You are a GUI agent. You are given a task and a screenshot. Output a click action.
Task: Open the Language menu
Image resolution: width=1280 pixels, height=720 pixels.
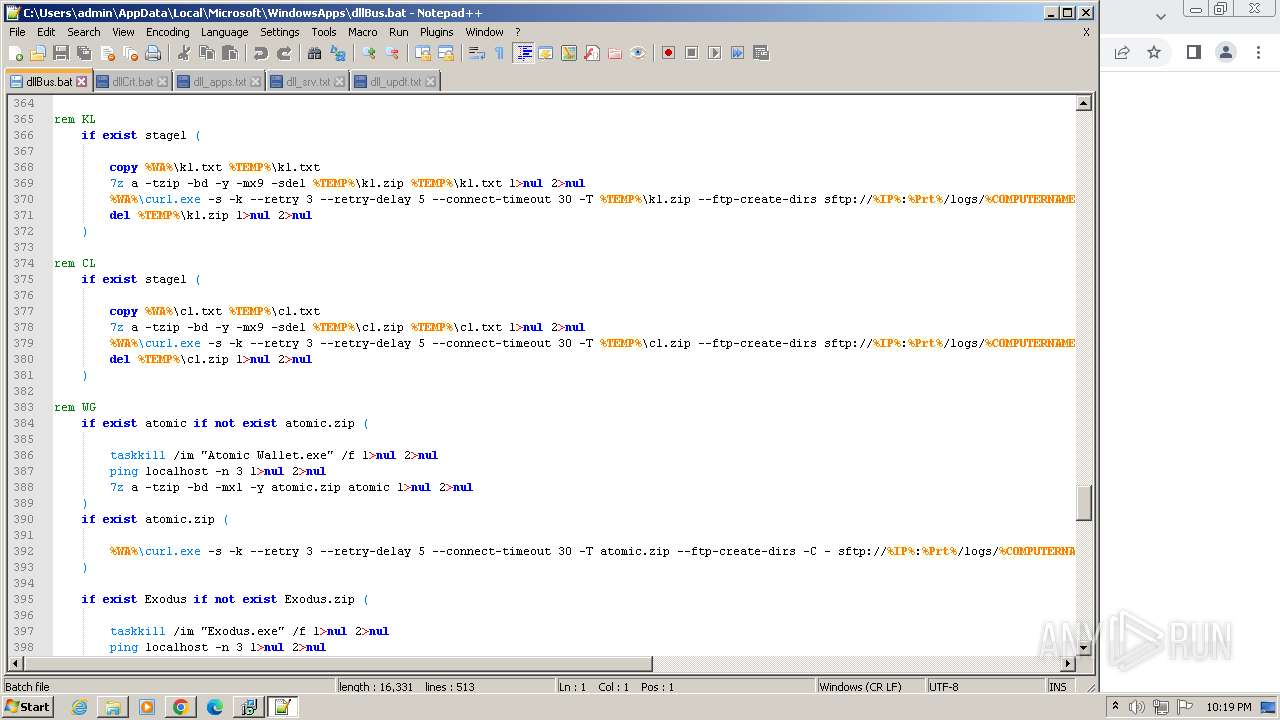point(224,32)
